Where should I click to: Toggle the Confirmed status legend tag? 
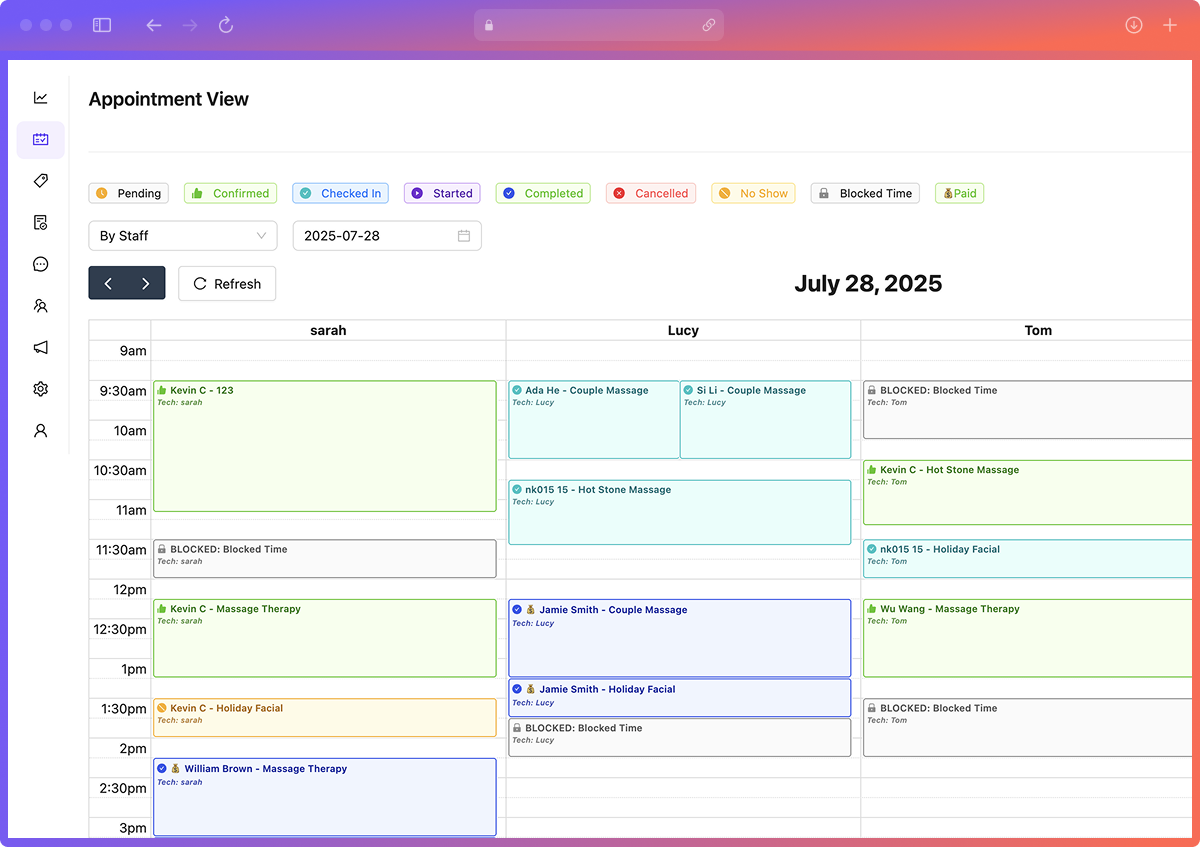click(x=231, y=194)
